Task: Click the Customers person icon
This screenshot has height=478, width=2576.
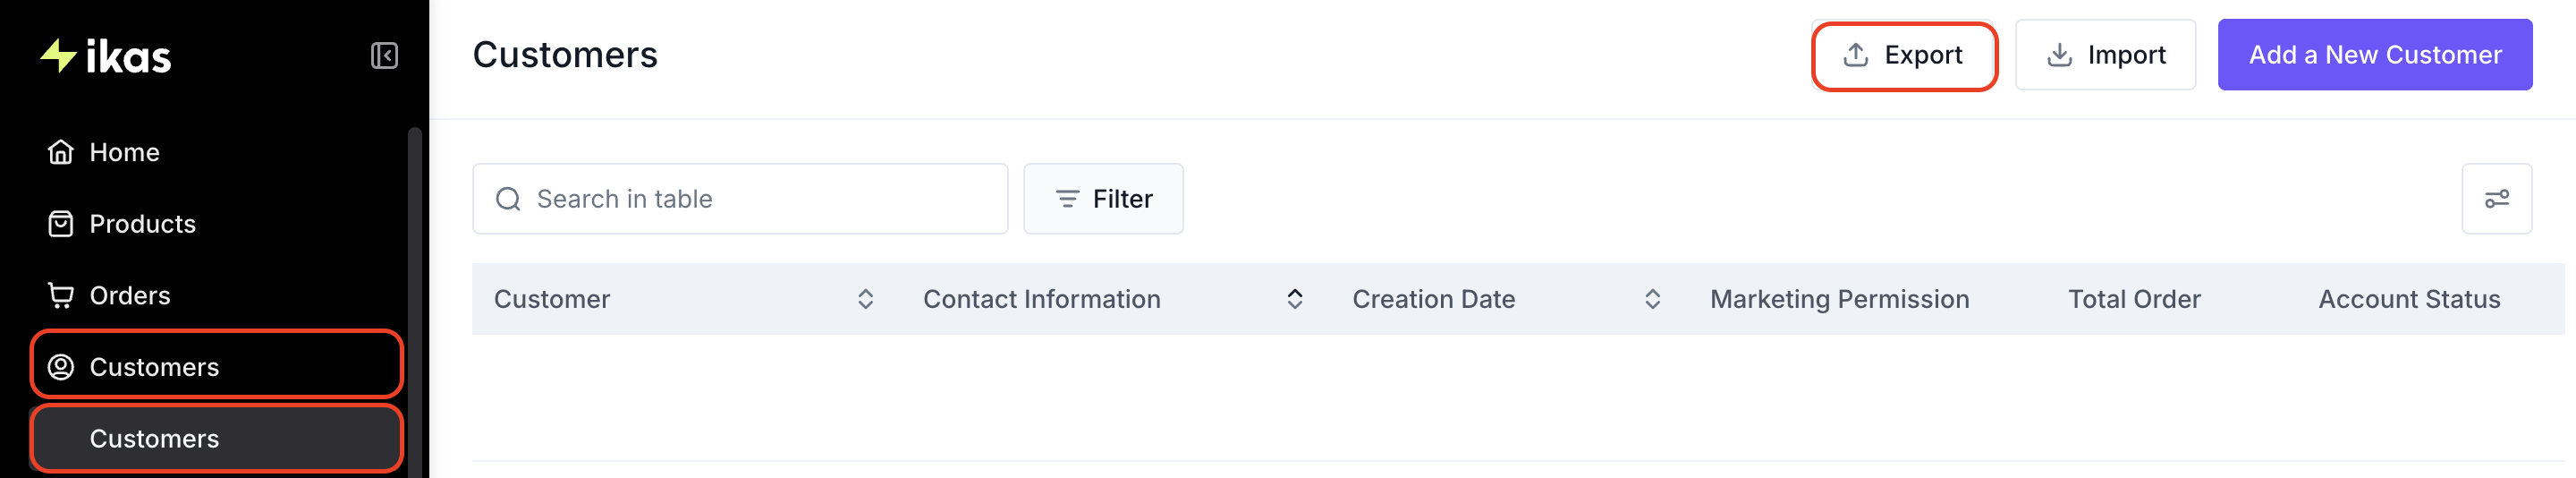Action: pos(61,367)
